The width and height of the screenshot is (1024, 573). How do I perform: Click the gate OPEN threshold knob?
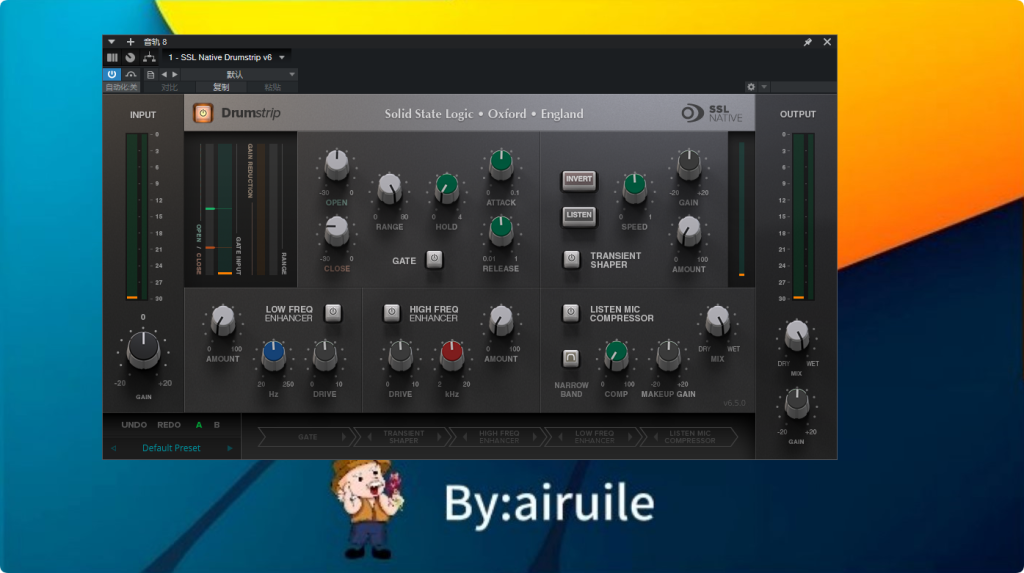pos(336,165)
